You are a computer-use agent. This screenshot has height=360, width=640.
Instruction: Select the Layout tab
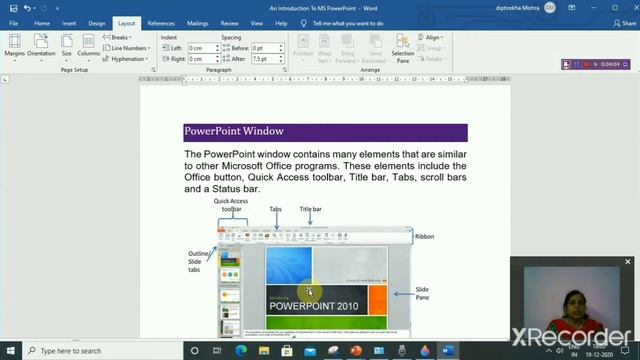(127, 23)
